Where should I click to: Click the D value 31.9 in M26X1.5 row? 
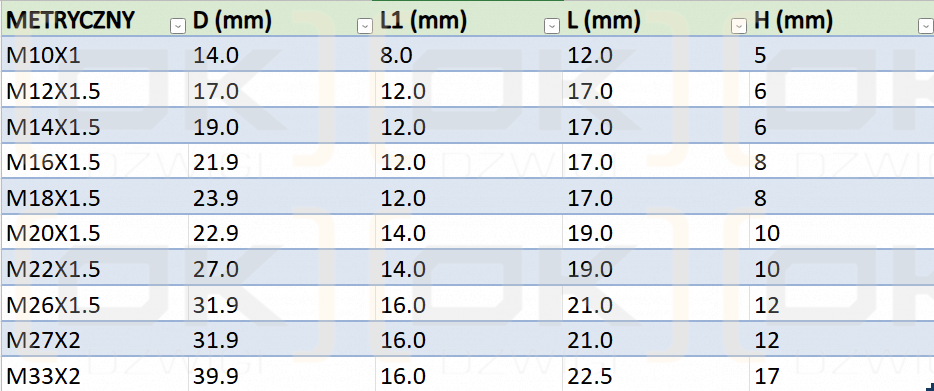click(x=216, y=305)
